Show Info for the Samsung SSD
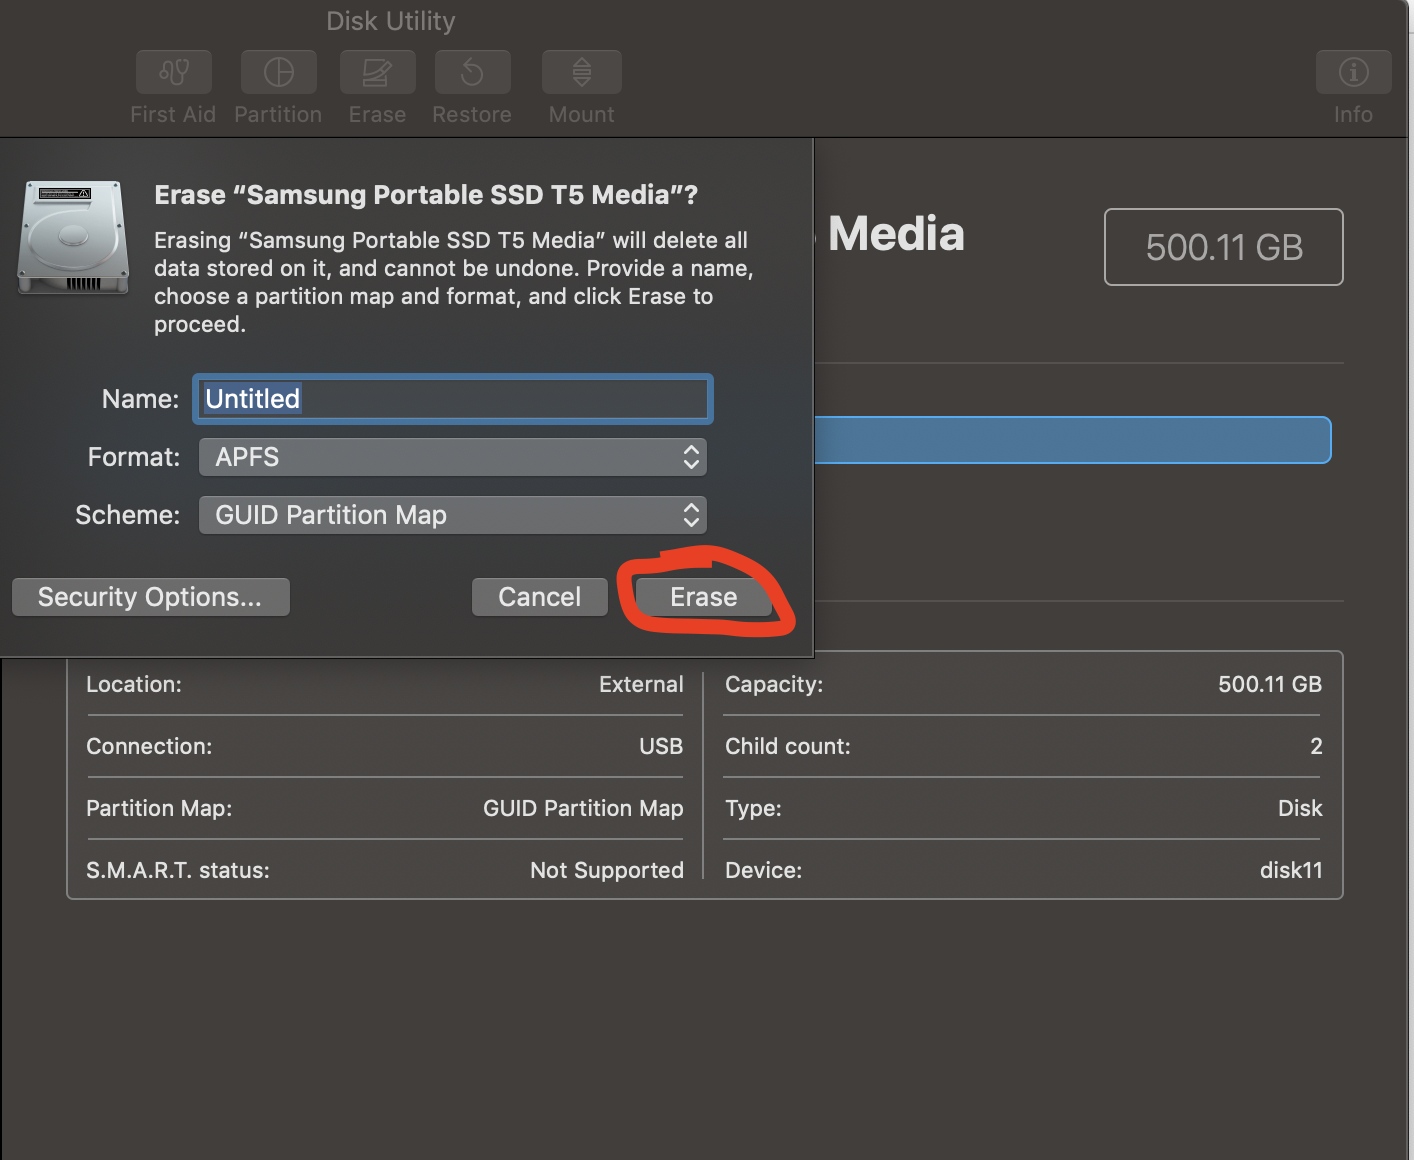This screenshot has width=1414, height=1160. click(x=1352, y=72)
